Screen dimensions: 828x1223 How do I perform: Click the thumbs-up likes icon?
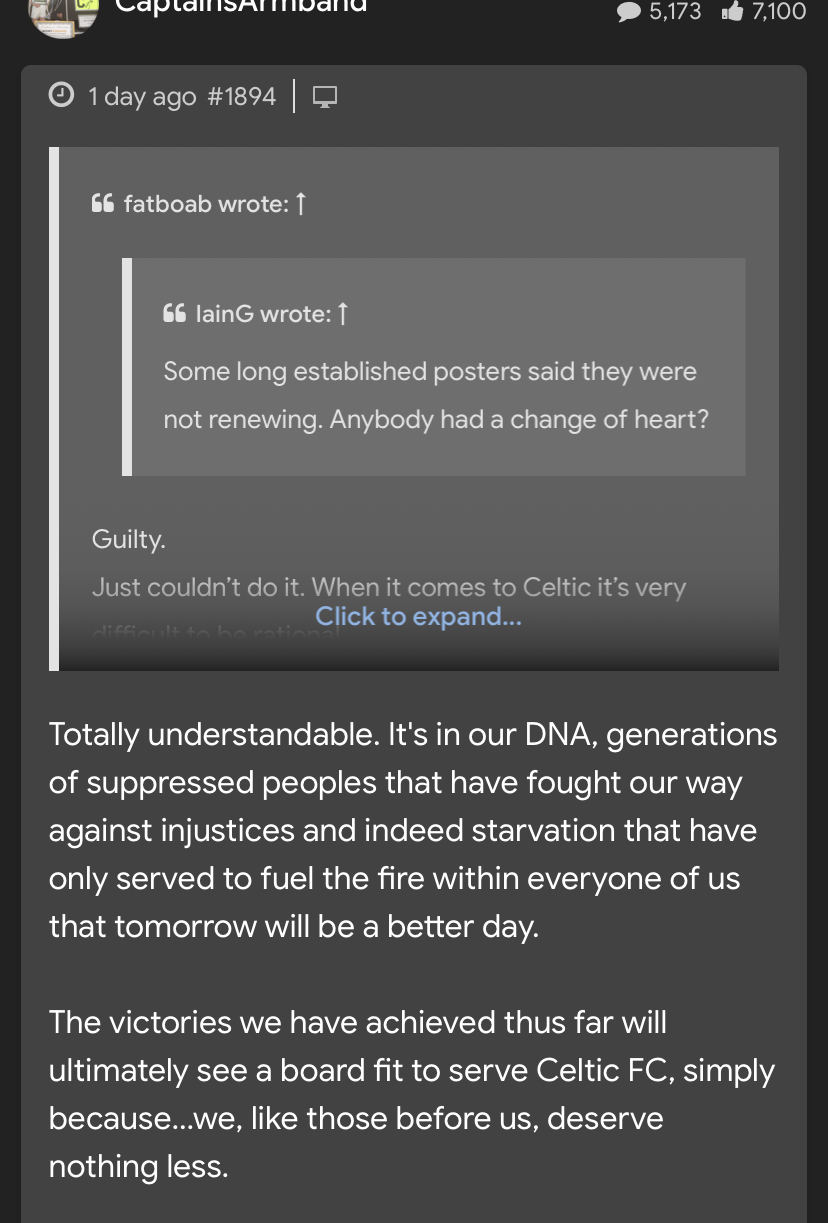[732, 12]
